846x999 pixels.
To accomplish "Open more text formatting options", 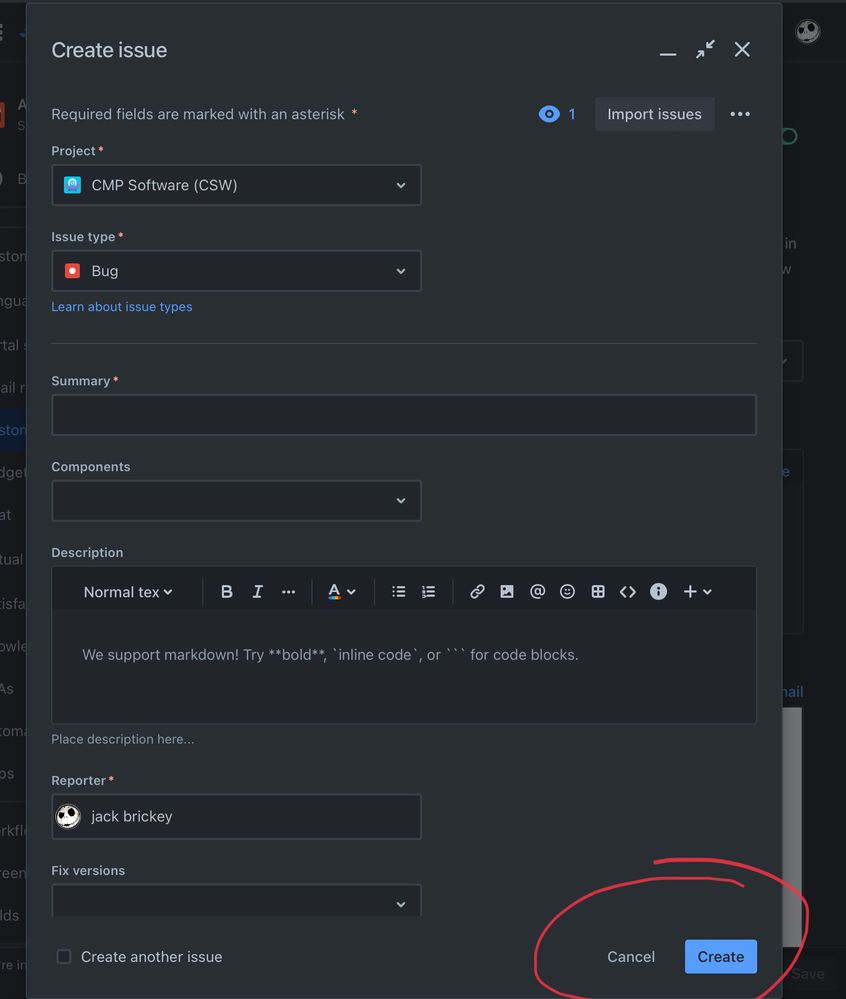I will point(289,592).
